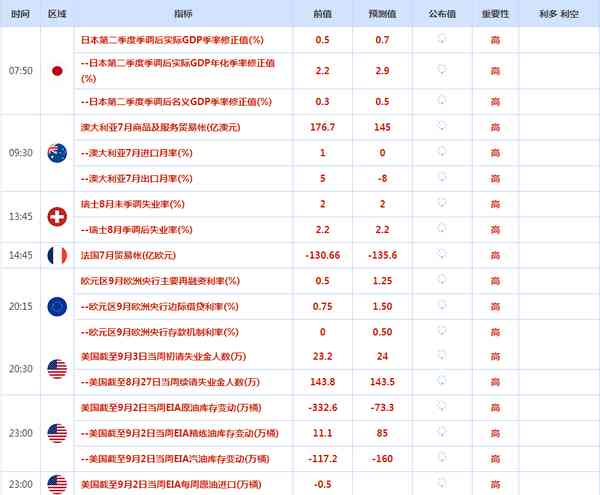
Task: Open 欧元区9月欧洲央行主要再融资利率 indicator
Action: click(160, 281)
